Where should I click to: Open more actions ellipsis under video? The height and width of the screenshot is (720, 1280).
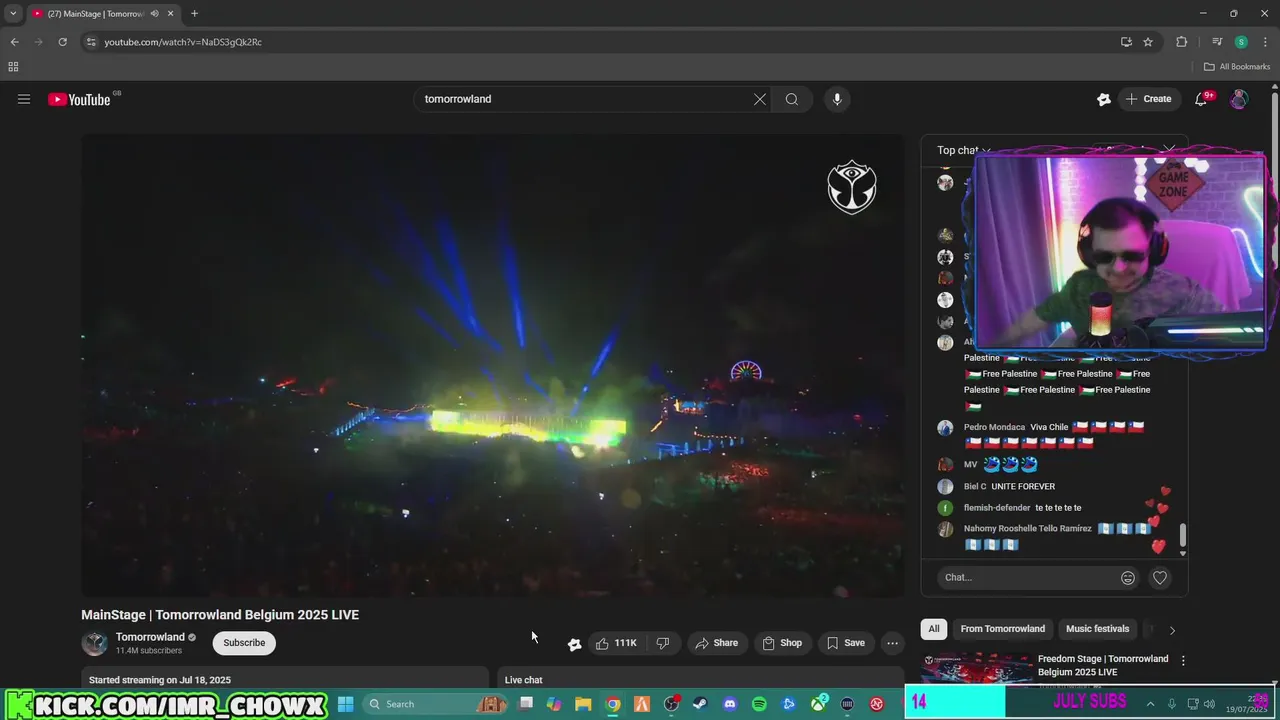click(893, 643)
